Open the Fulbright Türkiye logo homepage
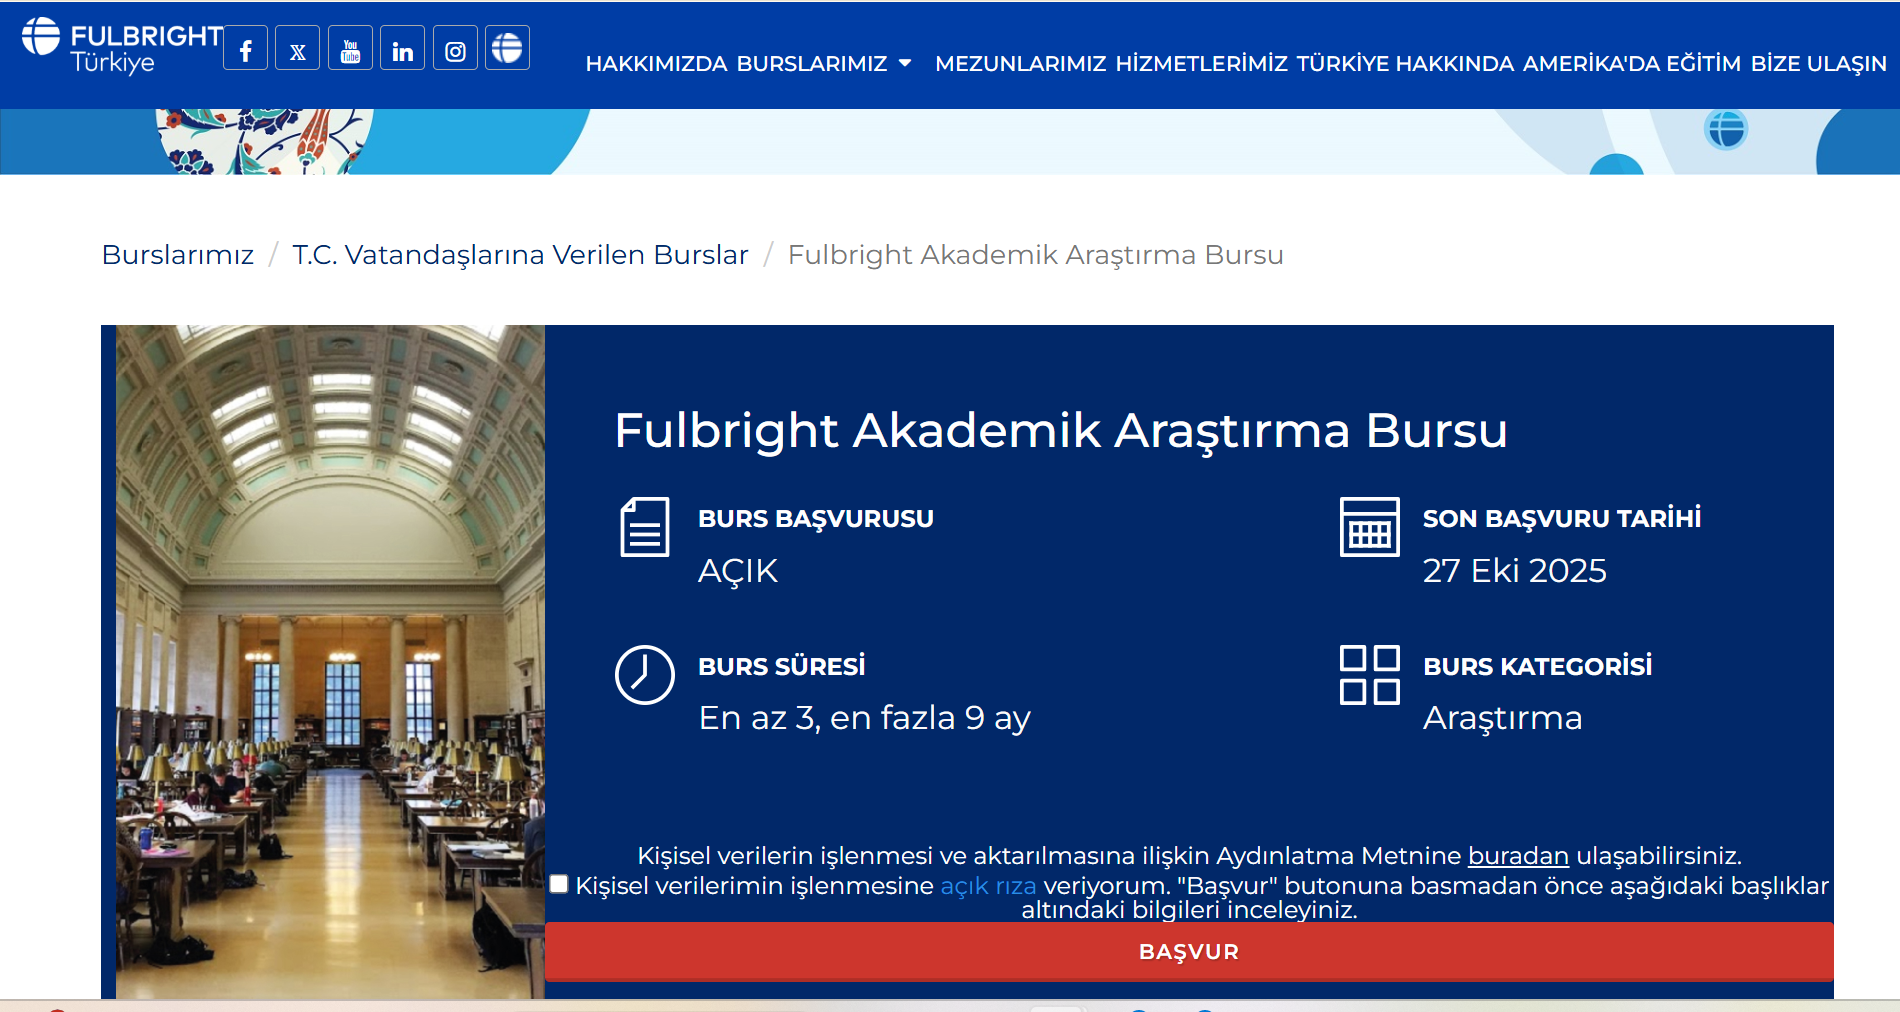This screenshot has height=1012, width=1900. click(x=122, y=47)
